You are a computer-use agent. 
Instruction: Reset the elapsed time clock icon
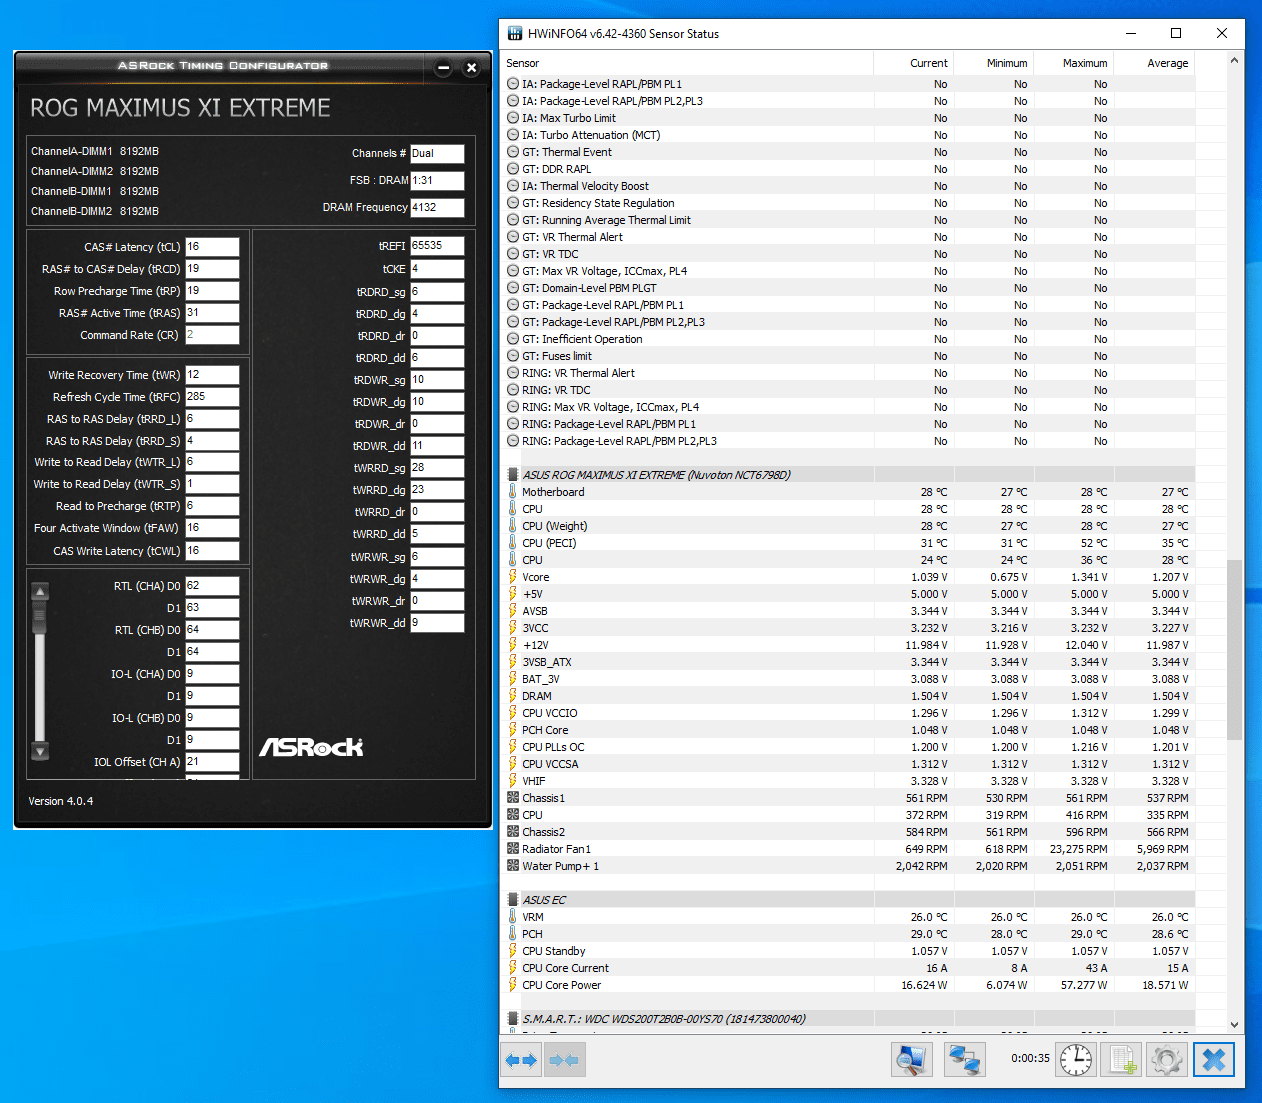[x=1076, y=1059]
